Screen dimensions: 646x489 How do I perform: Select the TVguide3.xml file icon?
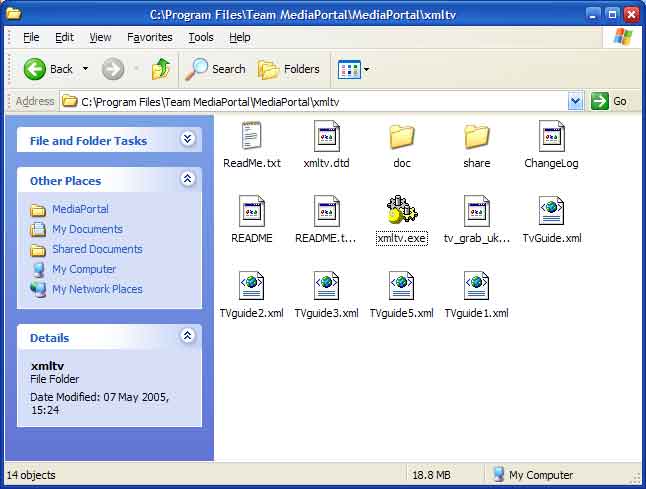click(327, 285)
